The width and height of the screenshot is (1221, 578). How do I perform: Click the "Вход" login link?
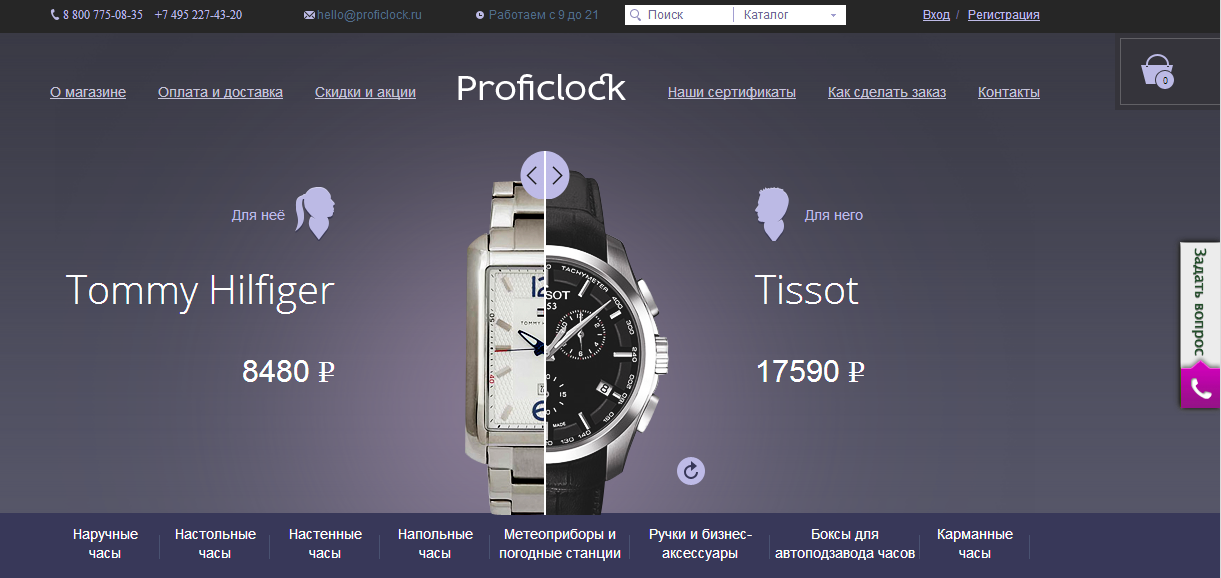click(x=936, y=15)
